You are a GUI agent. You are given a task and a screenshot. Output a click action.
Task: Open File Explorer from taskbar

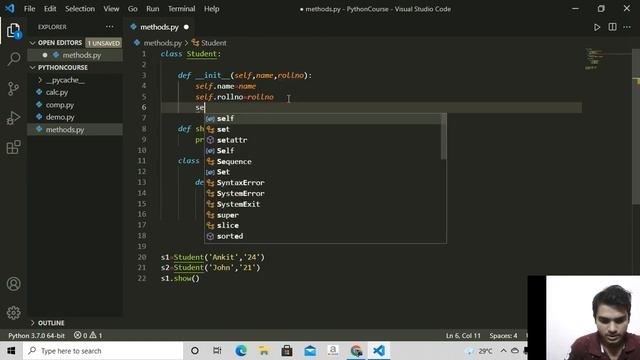[x=264, y=351]
